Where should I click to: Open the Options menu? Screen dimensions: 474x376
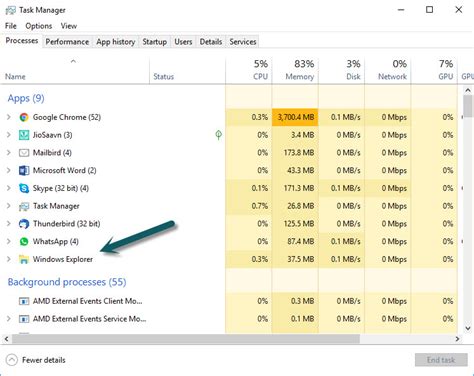click(39, 26)
